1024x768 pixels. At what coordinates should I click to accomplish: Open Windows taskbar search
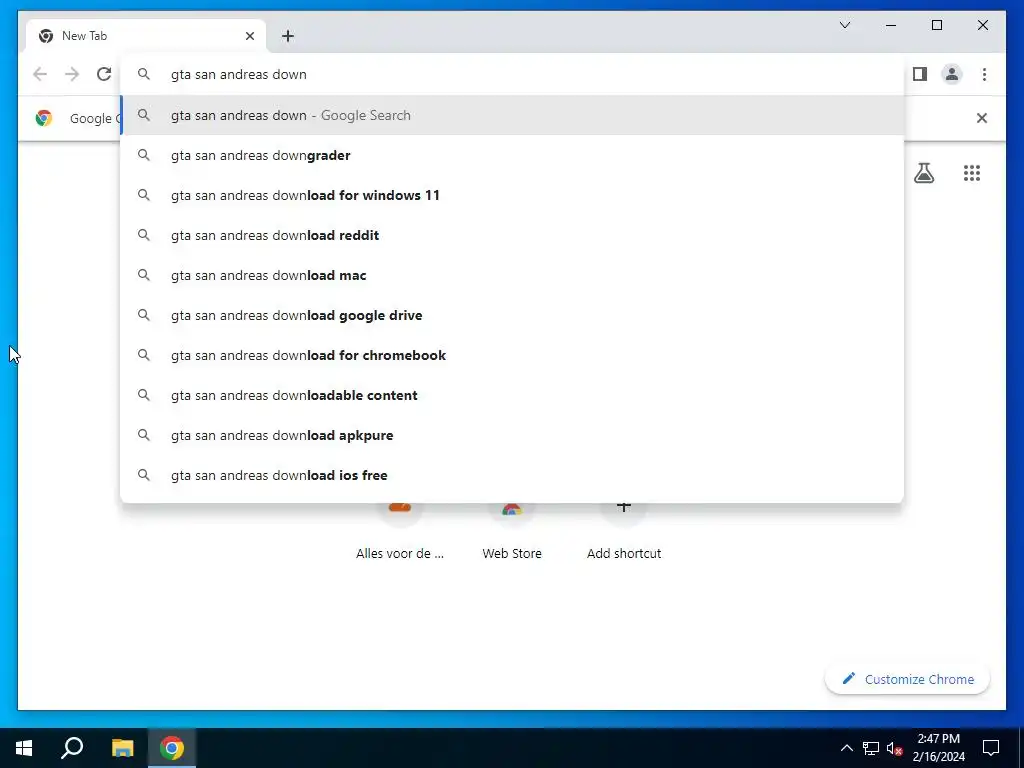[x=72, y=748]
